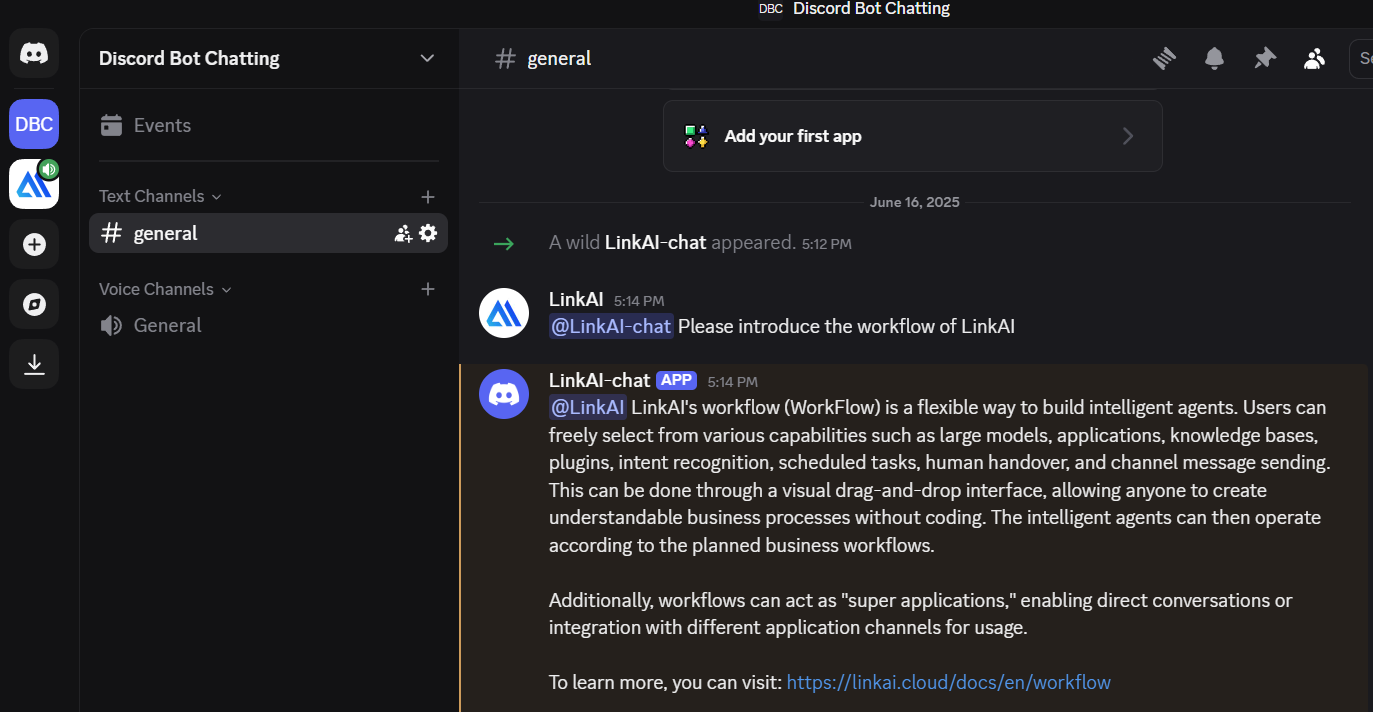Join the General voice channel
Screen dimensions: 1373x712
(x=167, y=325)
